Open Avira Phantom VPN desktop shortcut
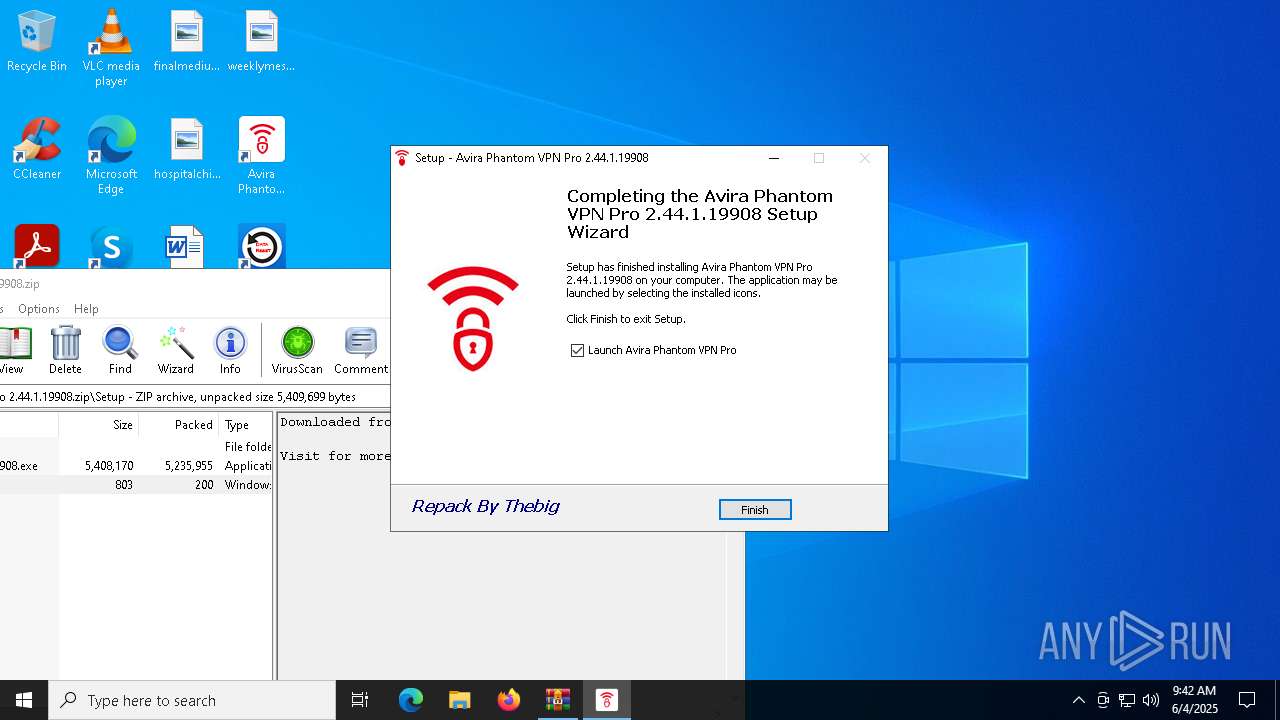 (261, 156)
